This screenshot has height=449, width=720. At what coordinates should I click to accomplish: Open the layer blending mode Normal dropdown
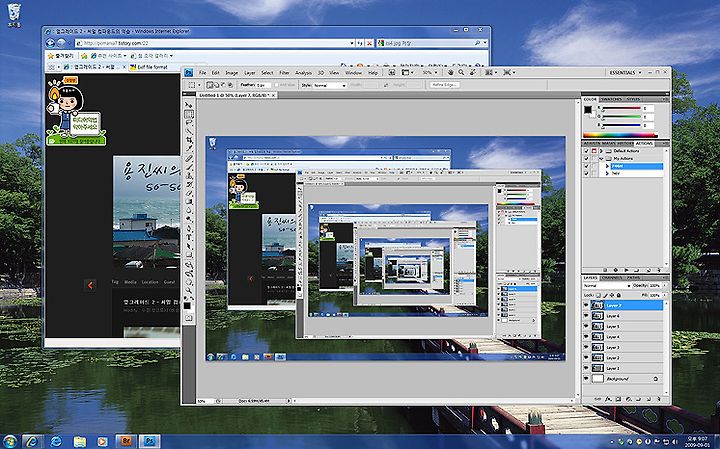(x=606, y=286)
